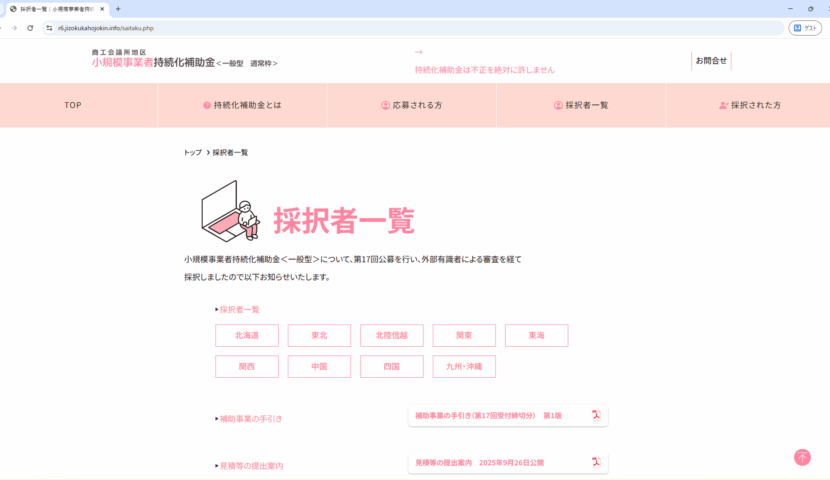Select the 九州・沖縄 region button

pos(464,367)
